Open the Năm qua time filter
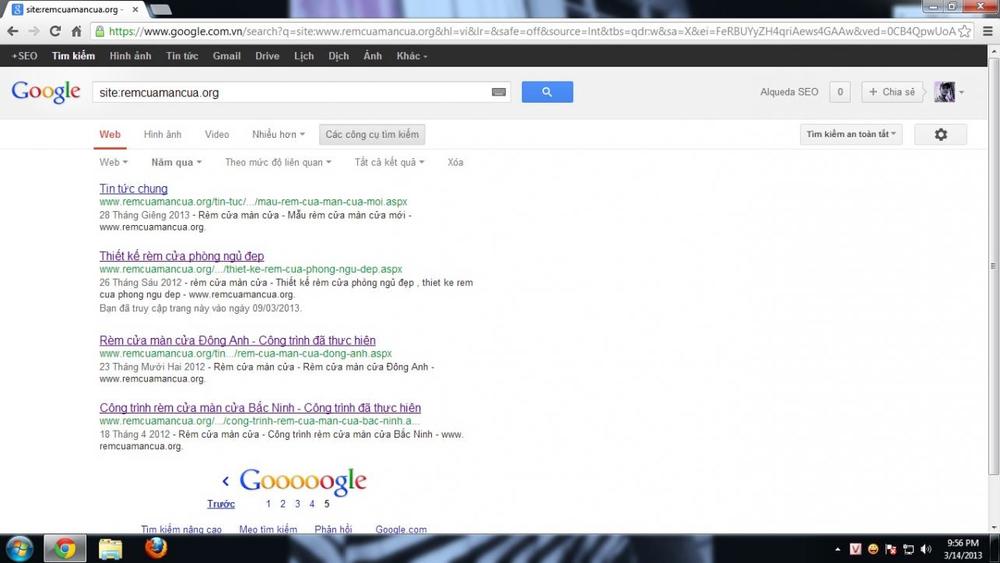Viewport: 1000px width, 563px height. (x=176, y=163)
